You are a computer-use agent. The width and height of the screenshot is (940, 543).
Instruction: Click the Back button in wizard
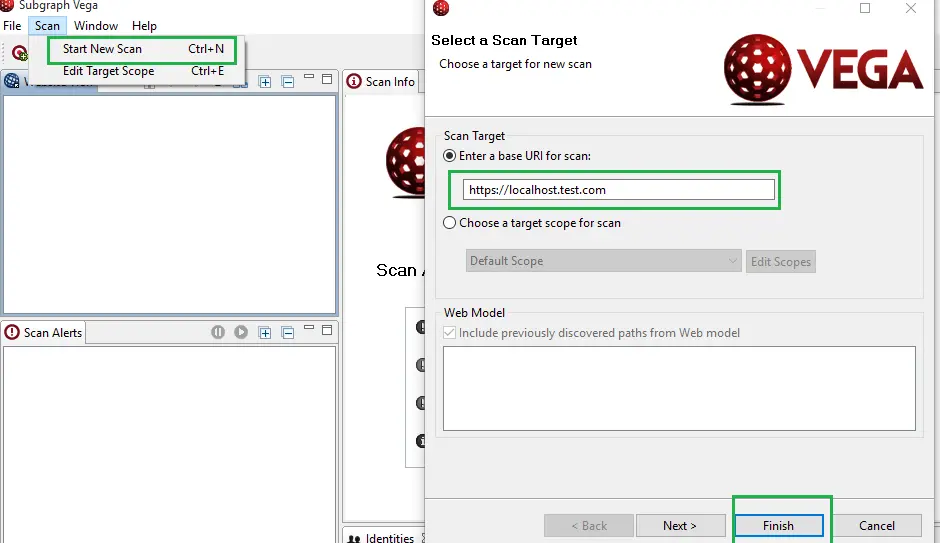coord(589,526)
